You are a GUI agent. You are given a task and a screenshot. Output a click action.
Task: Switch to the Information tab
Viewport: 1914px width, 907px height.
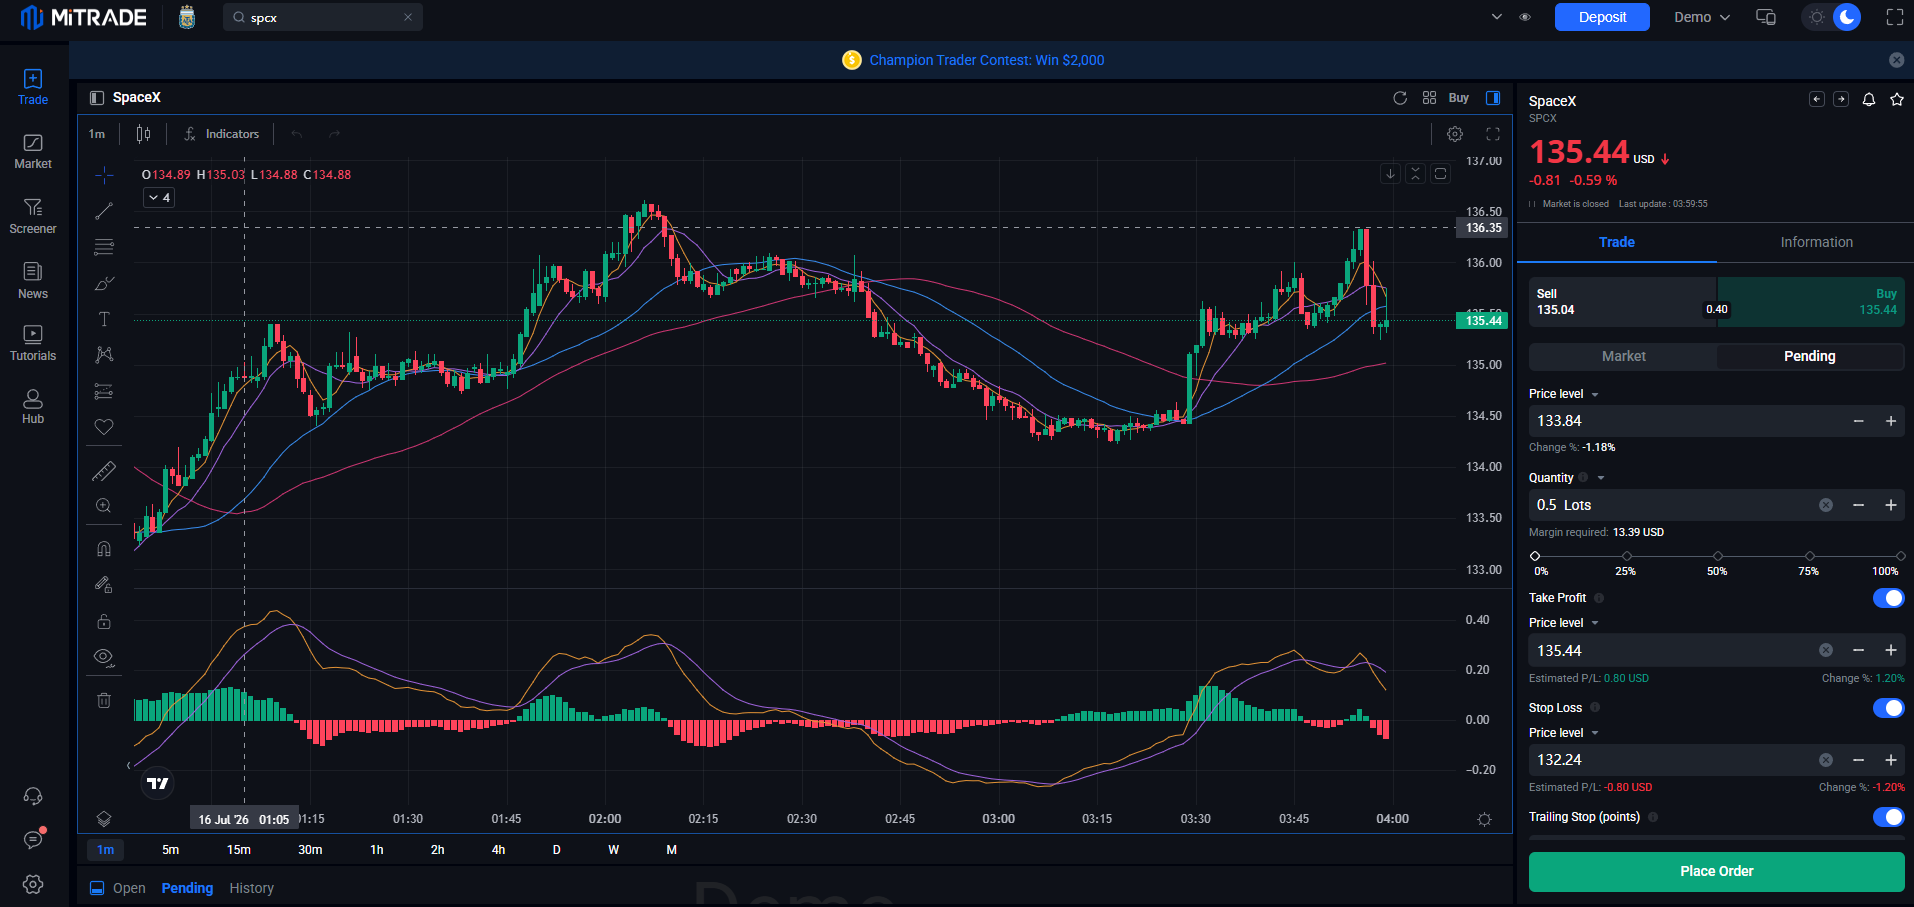1816,242
